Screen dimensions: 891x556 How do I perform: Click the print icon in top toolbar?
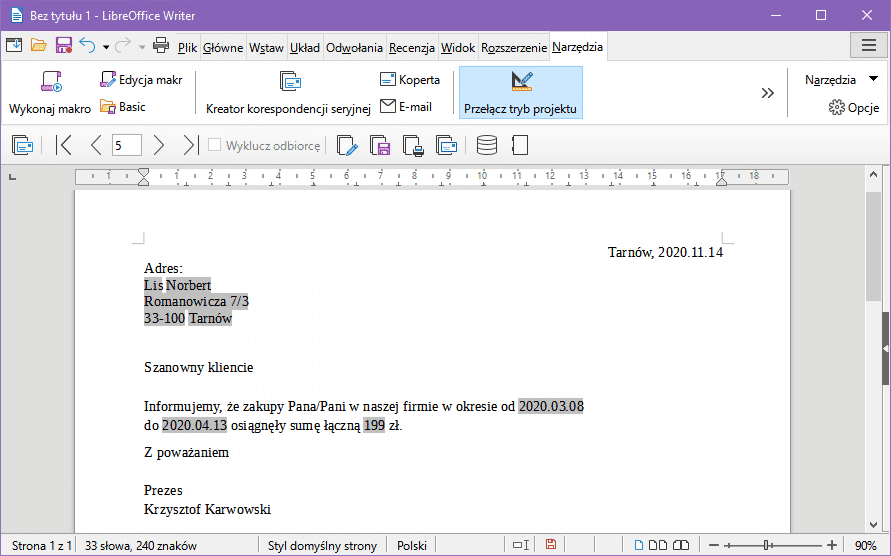click(161, 46)
